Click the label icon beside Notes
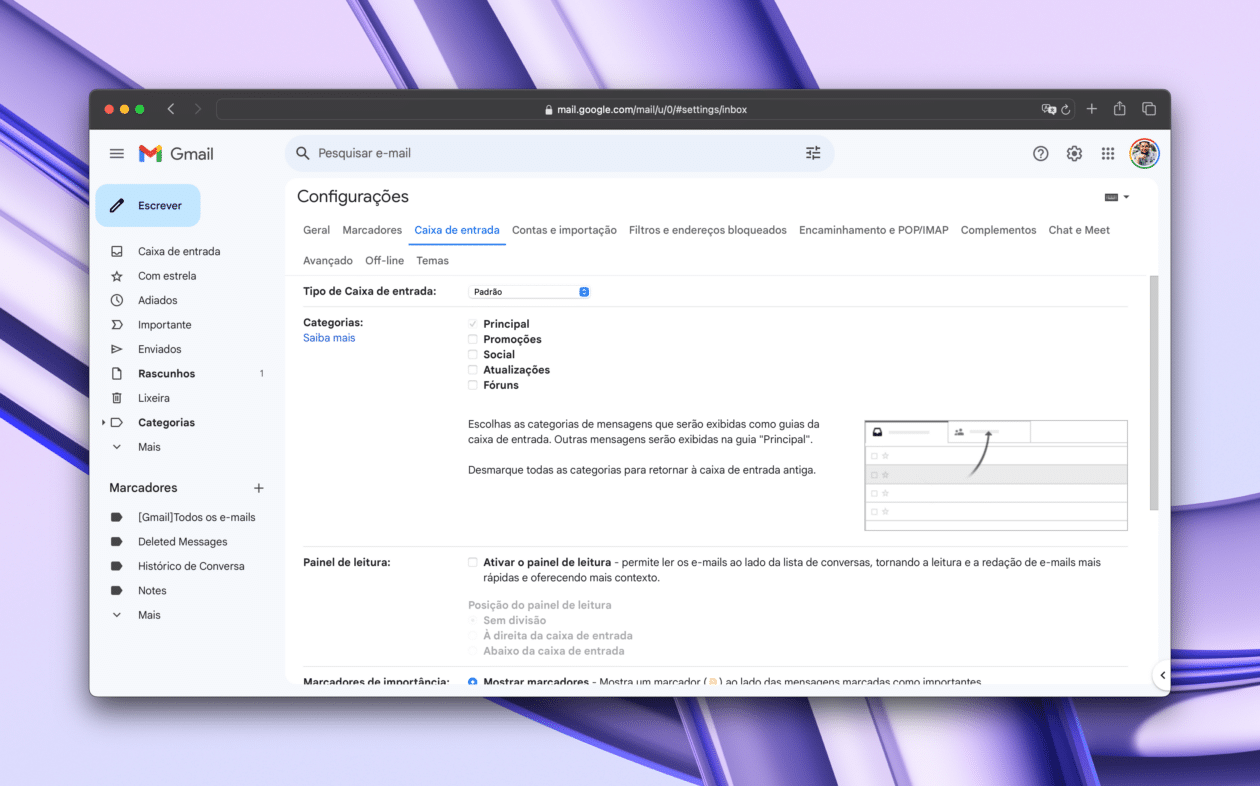The height and width of the screenshot is (786, 1260). click(x=117, y=591)
